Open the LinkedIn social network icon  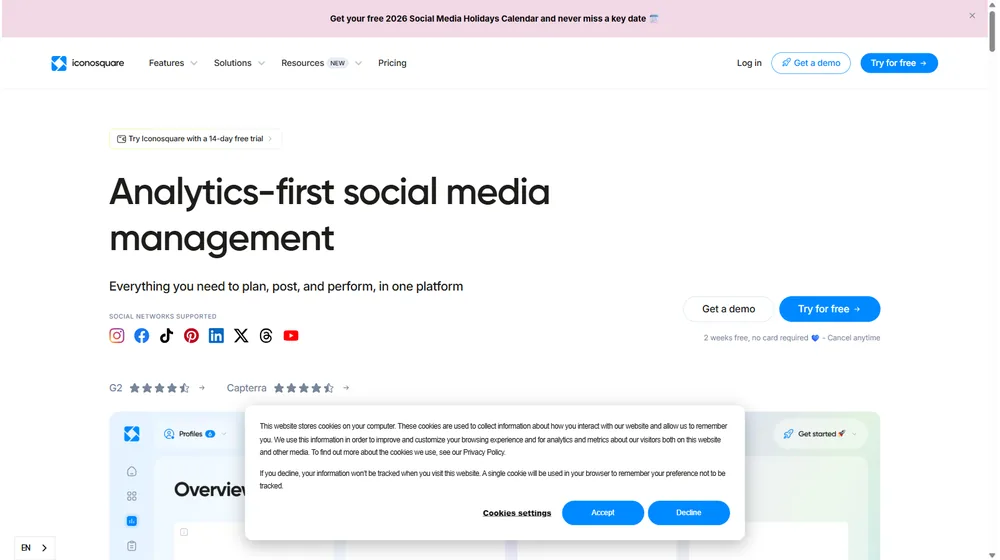point(216,335)
